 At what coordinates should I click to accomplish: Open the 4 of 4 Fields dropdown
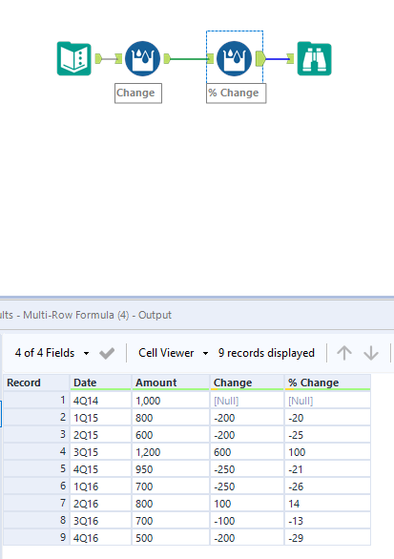[52, 353]
